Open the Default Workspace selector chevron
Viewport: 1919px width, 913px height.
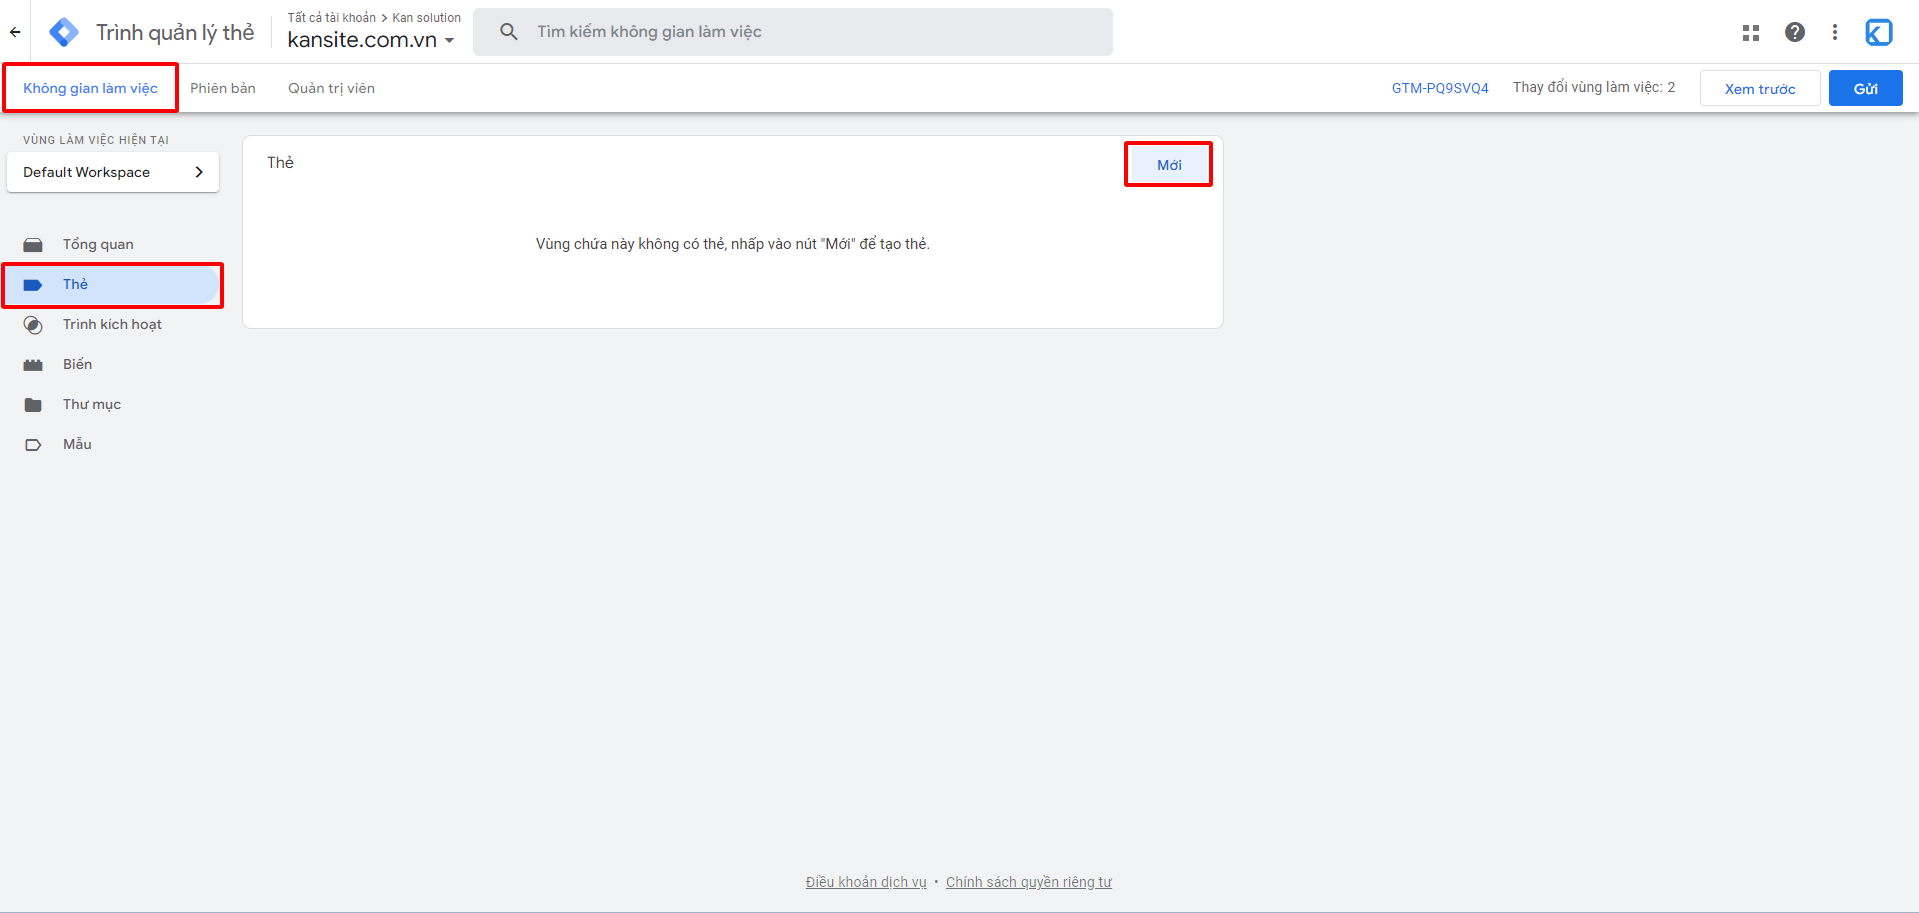point(199,172)
